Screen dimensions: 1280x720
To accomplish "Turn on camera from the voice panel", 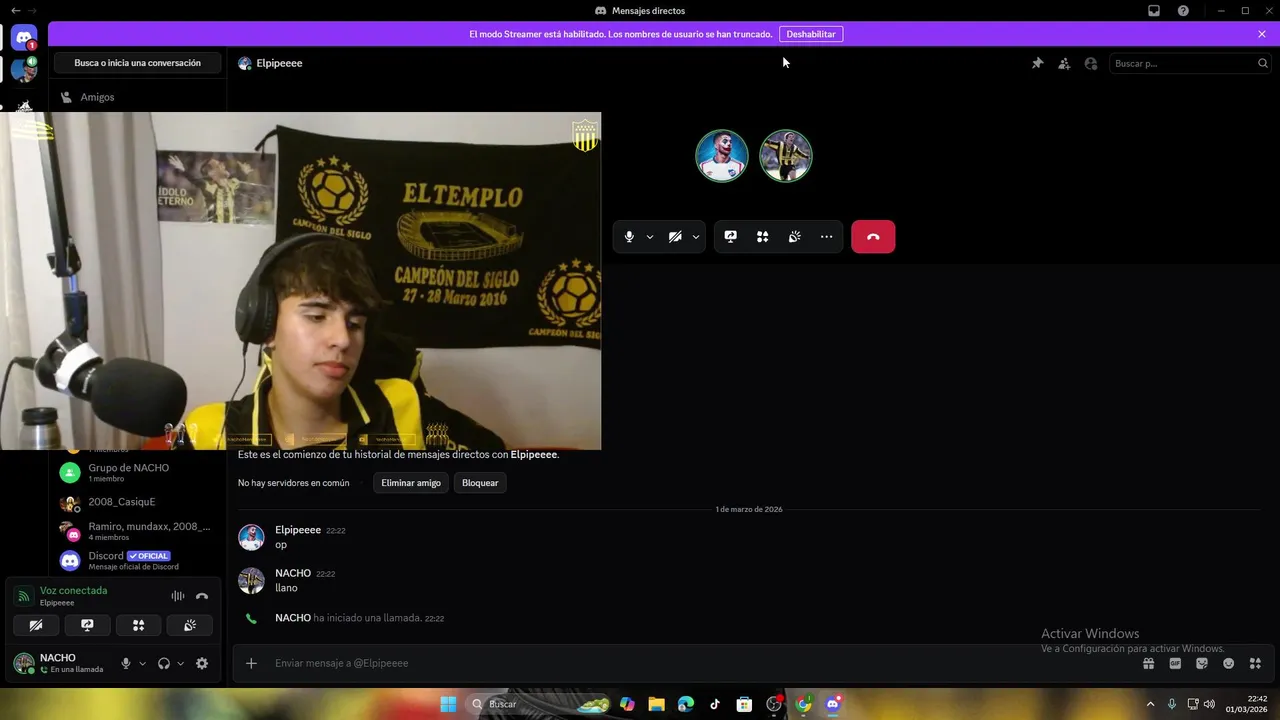I will point(36,626).
